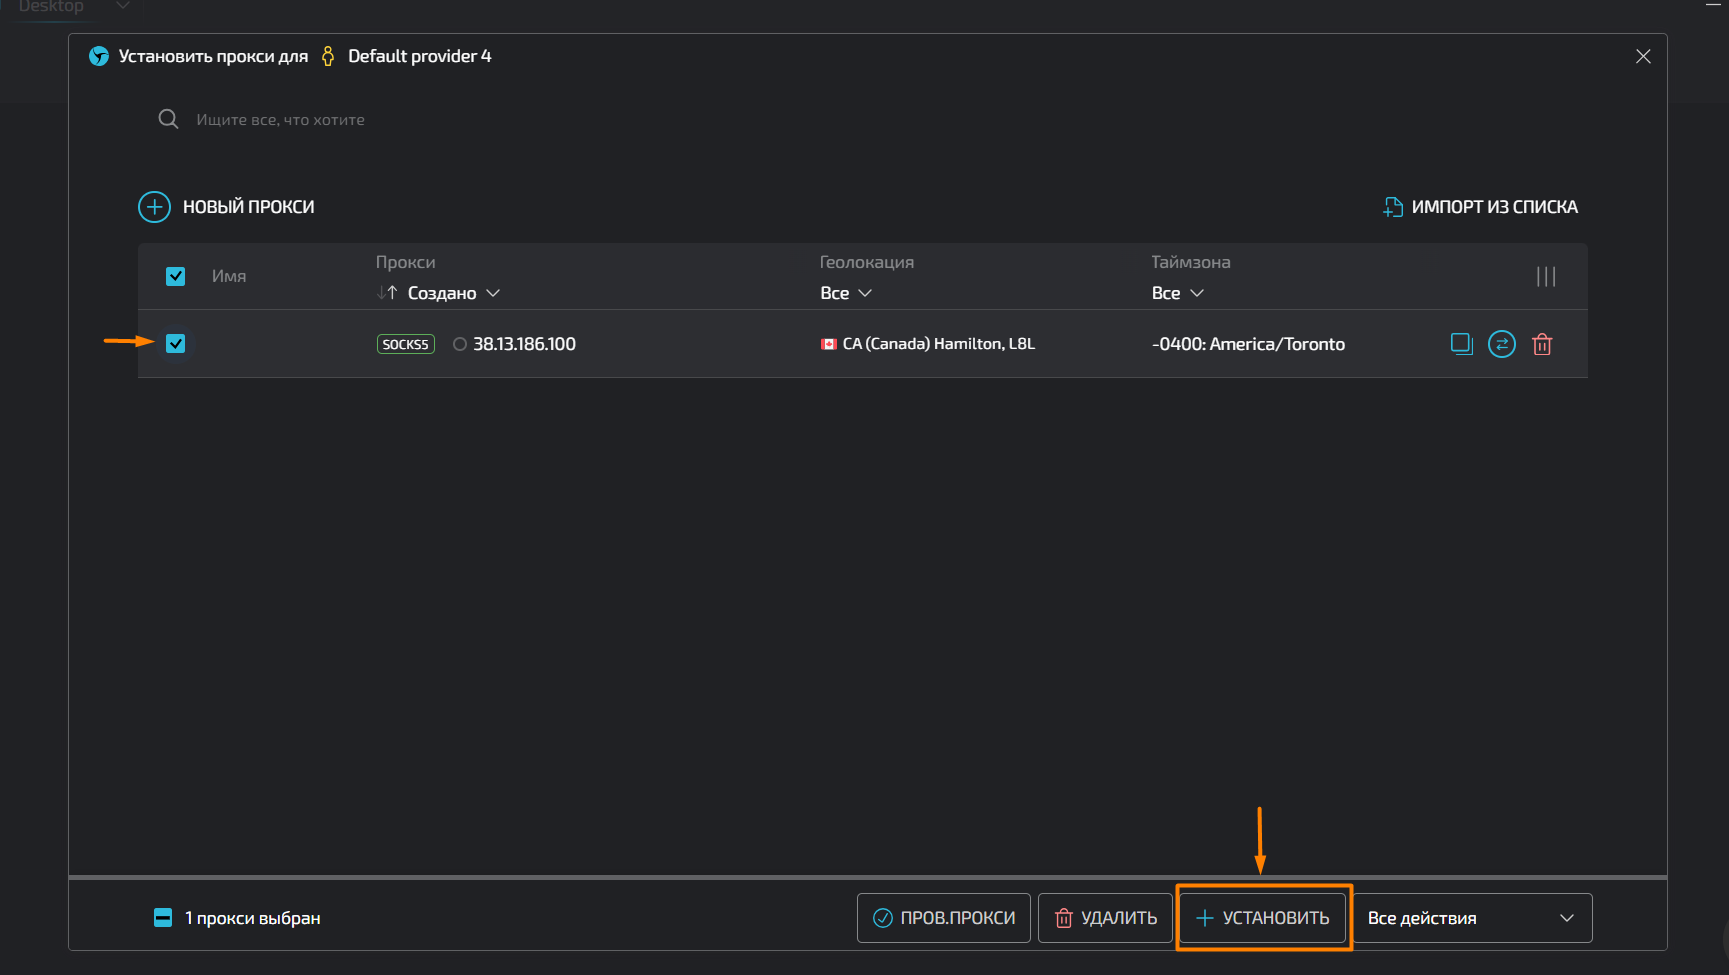The image size is (1729, 975).
Task: Delete the proxy with the red trash icon
Action: click(x=1542, y=344)
